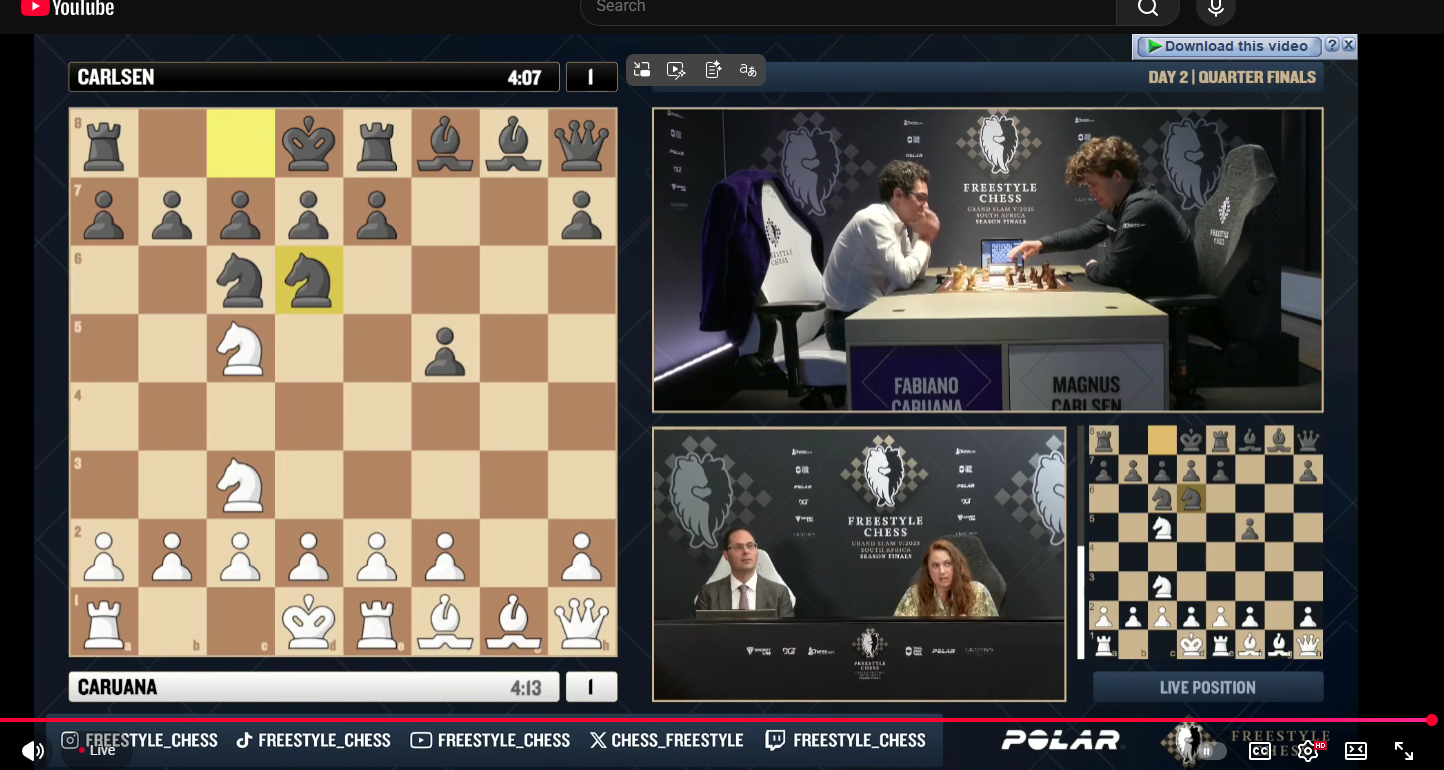Jump to live using the Live badge
Screen dimensions: 1444x770
[97, 750]
